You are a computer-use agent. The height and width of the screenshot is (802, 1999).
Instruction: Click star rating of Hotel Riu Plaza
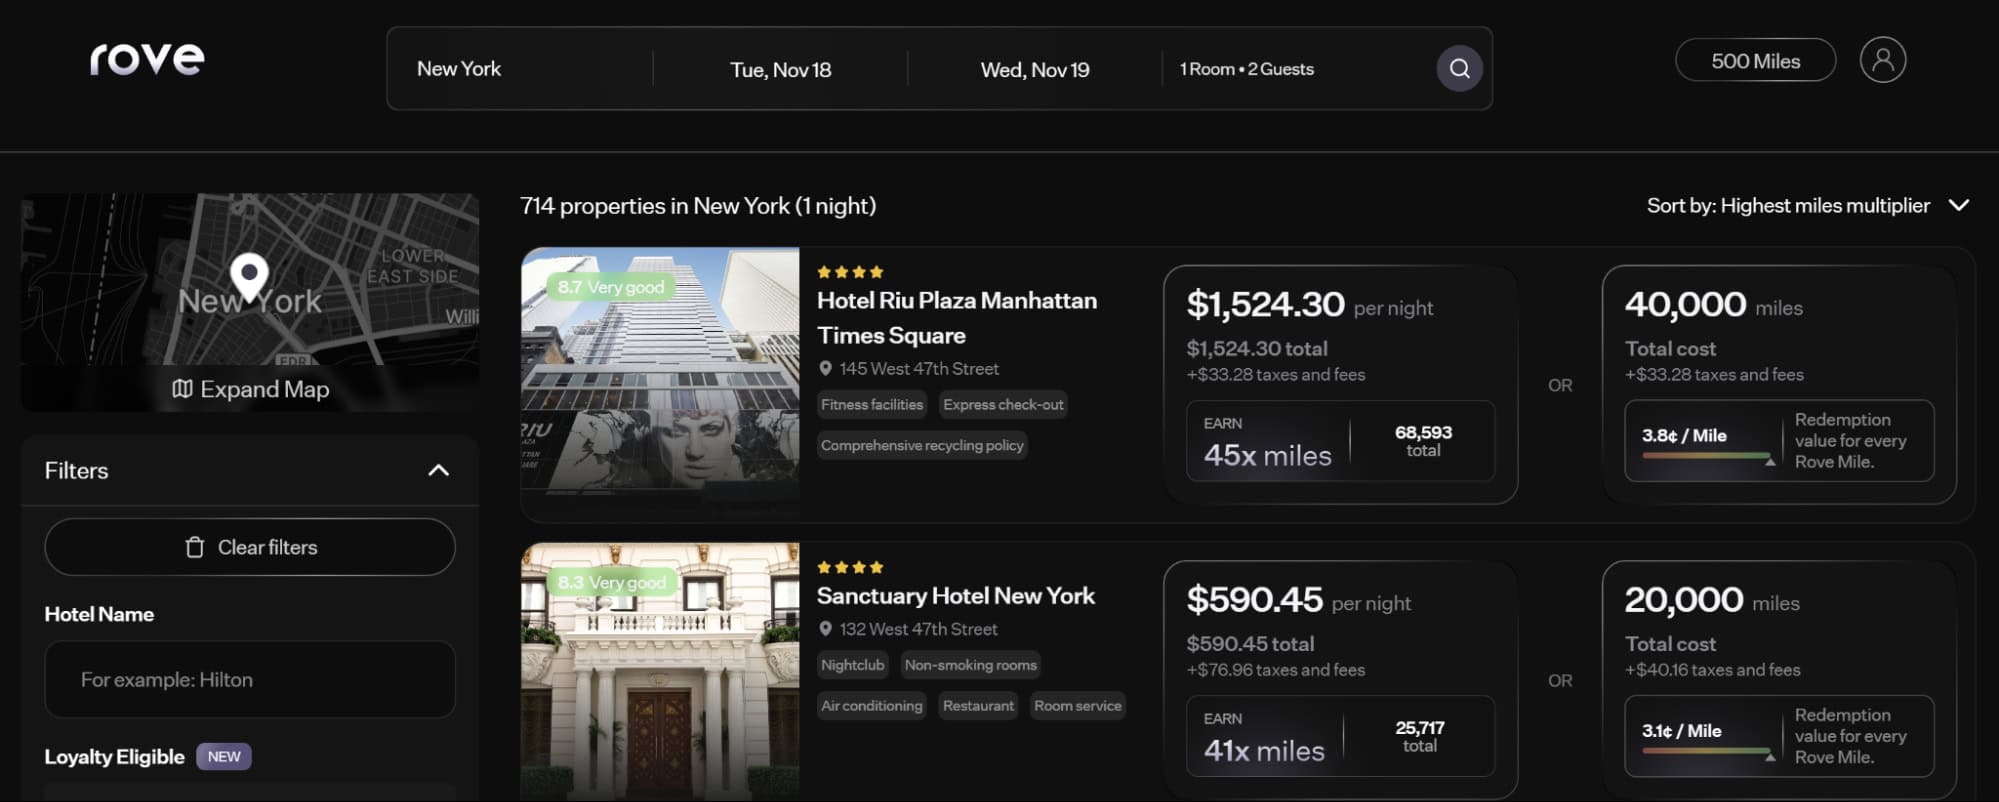click(x=850, y=272)
